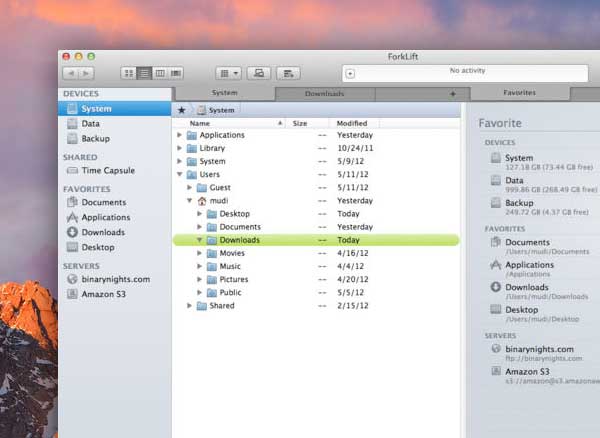Add a new tab with plus button
This screenshot has width=600, height=438.
pos(453,94)
